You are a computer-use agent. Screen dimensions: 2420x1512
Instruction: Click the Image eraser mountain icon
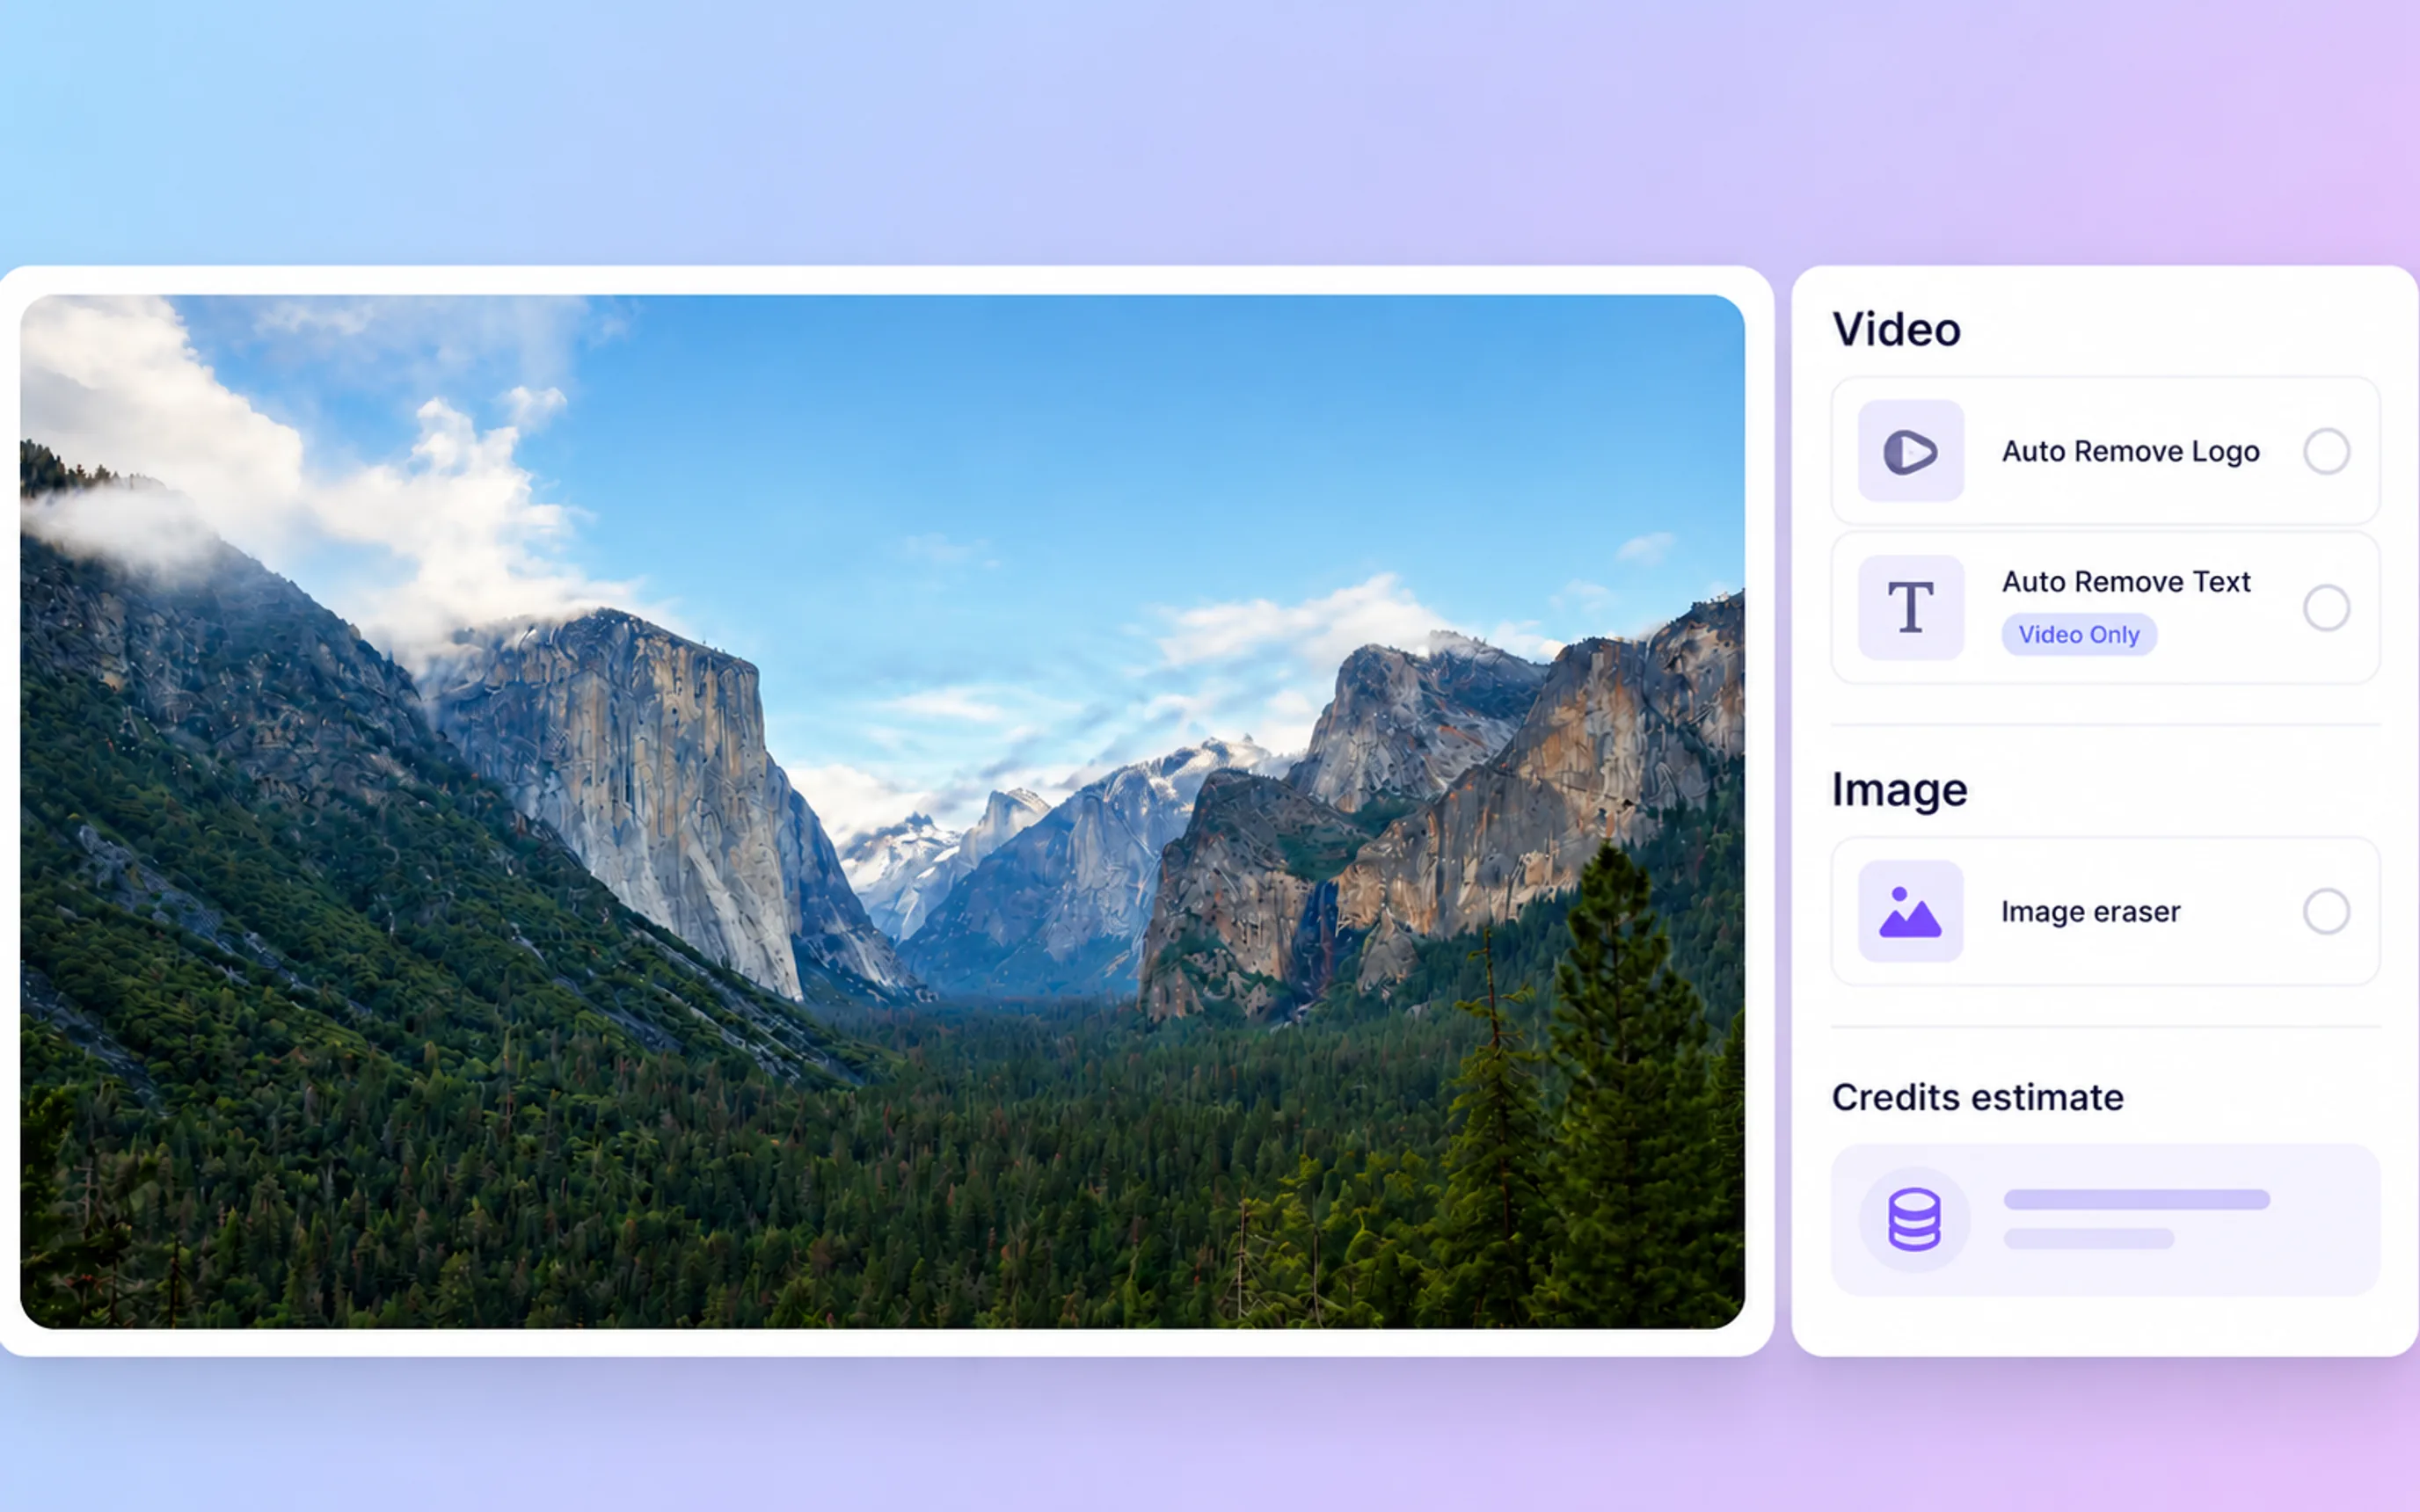(1910, 911)
